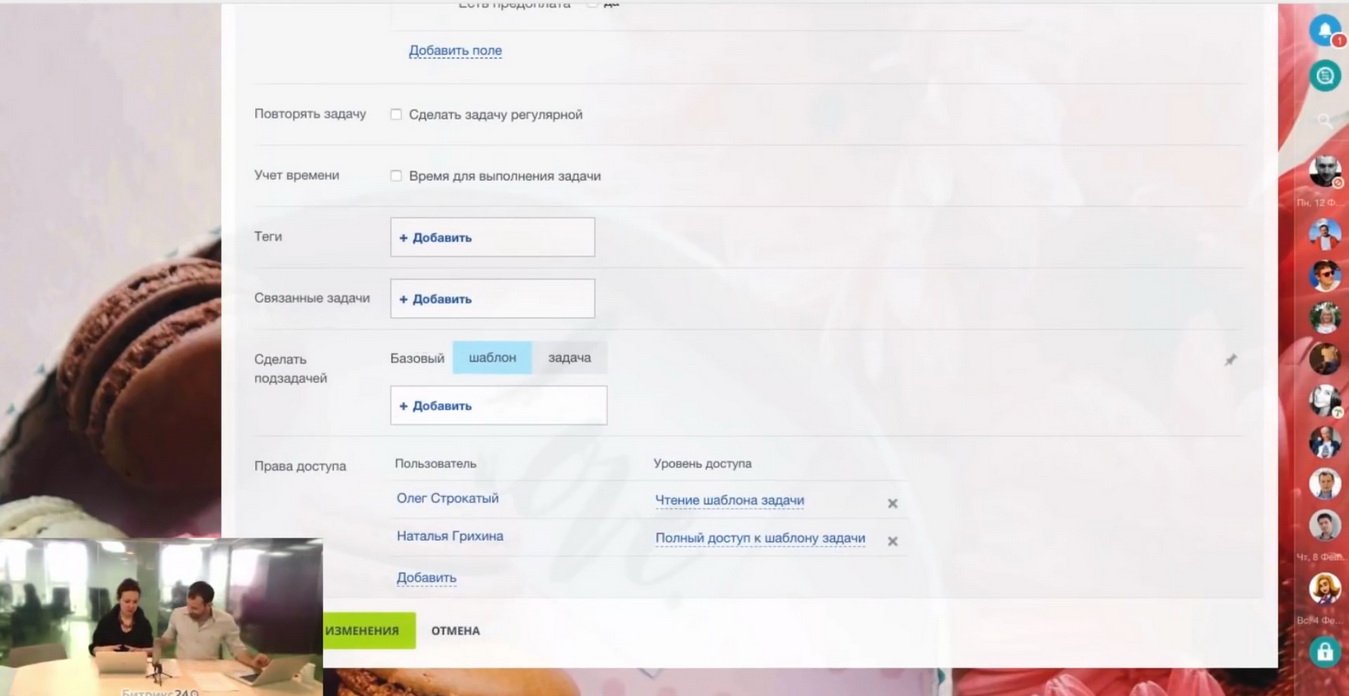This screenshot has height=696, width=1349.
Task: Click 'Добавить' under access rights users
Action: click(x=426, y=577)
